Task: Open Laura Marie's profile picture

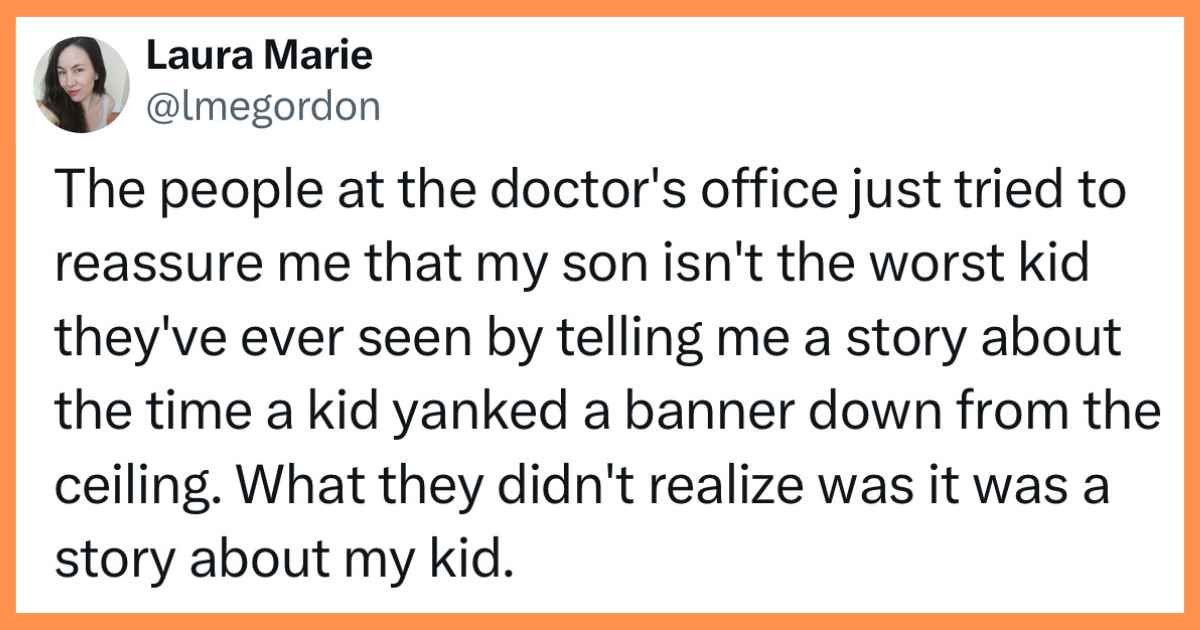Action: click(81, 85)
